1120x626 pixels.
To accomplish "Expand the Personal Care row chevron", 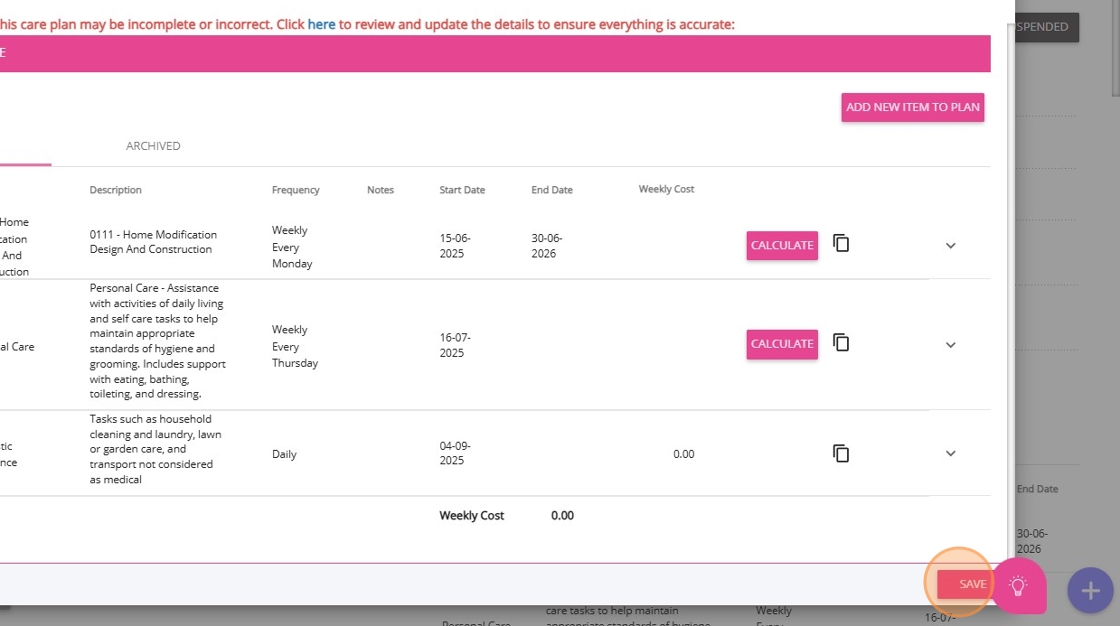I will pos(951,345).
